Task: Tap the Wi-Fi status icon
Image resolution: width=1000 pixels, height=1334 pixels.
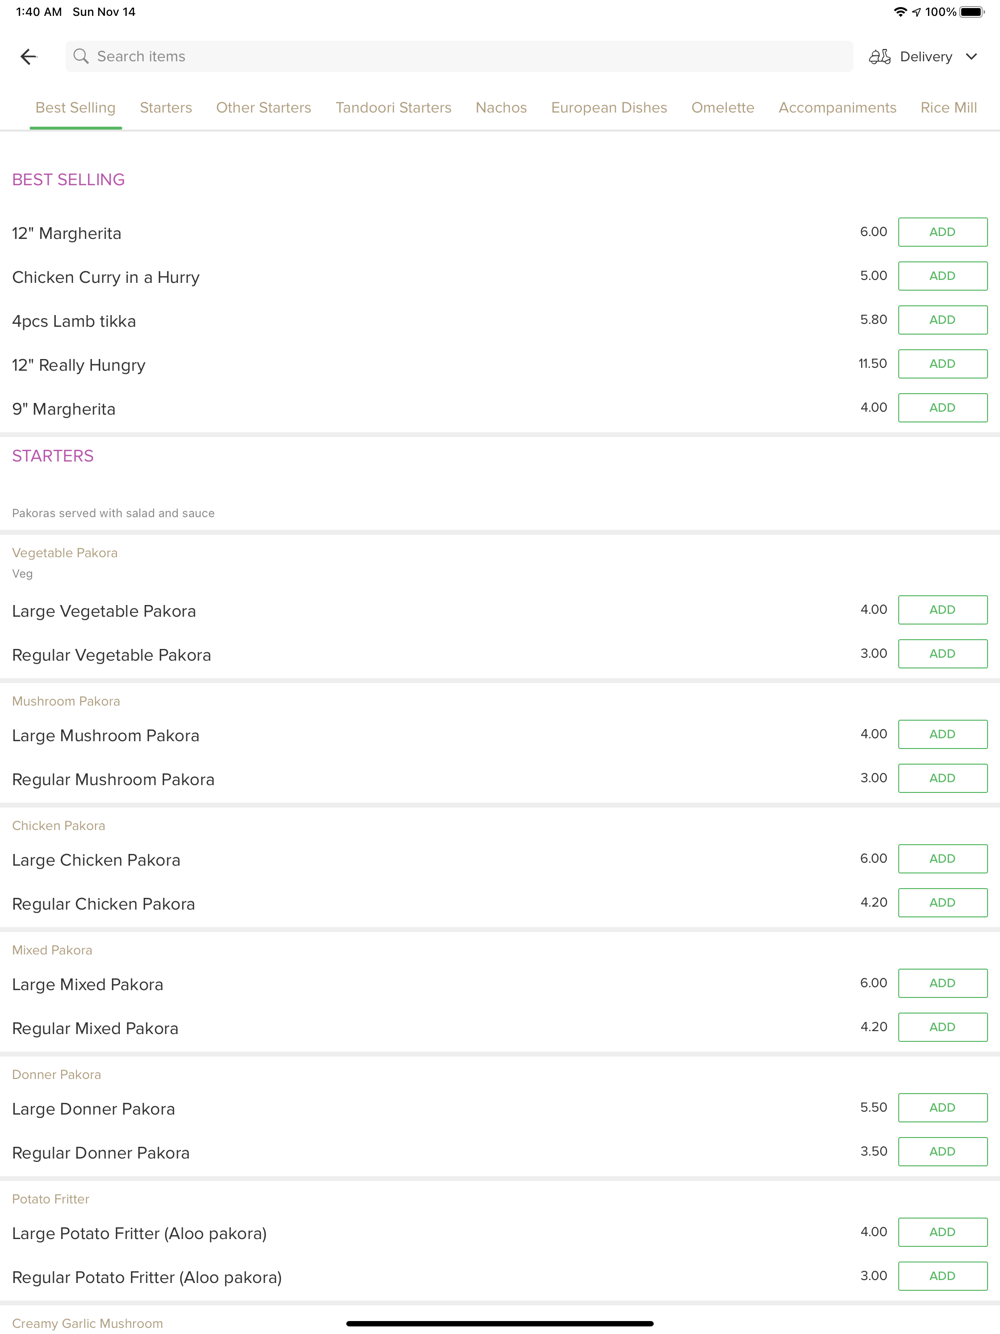Action: pos(900,12)
